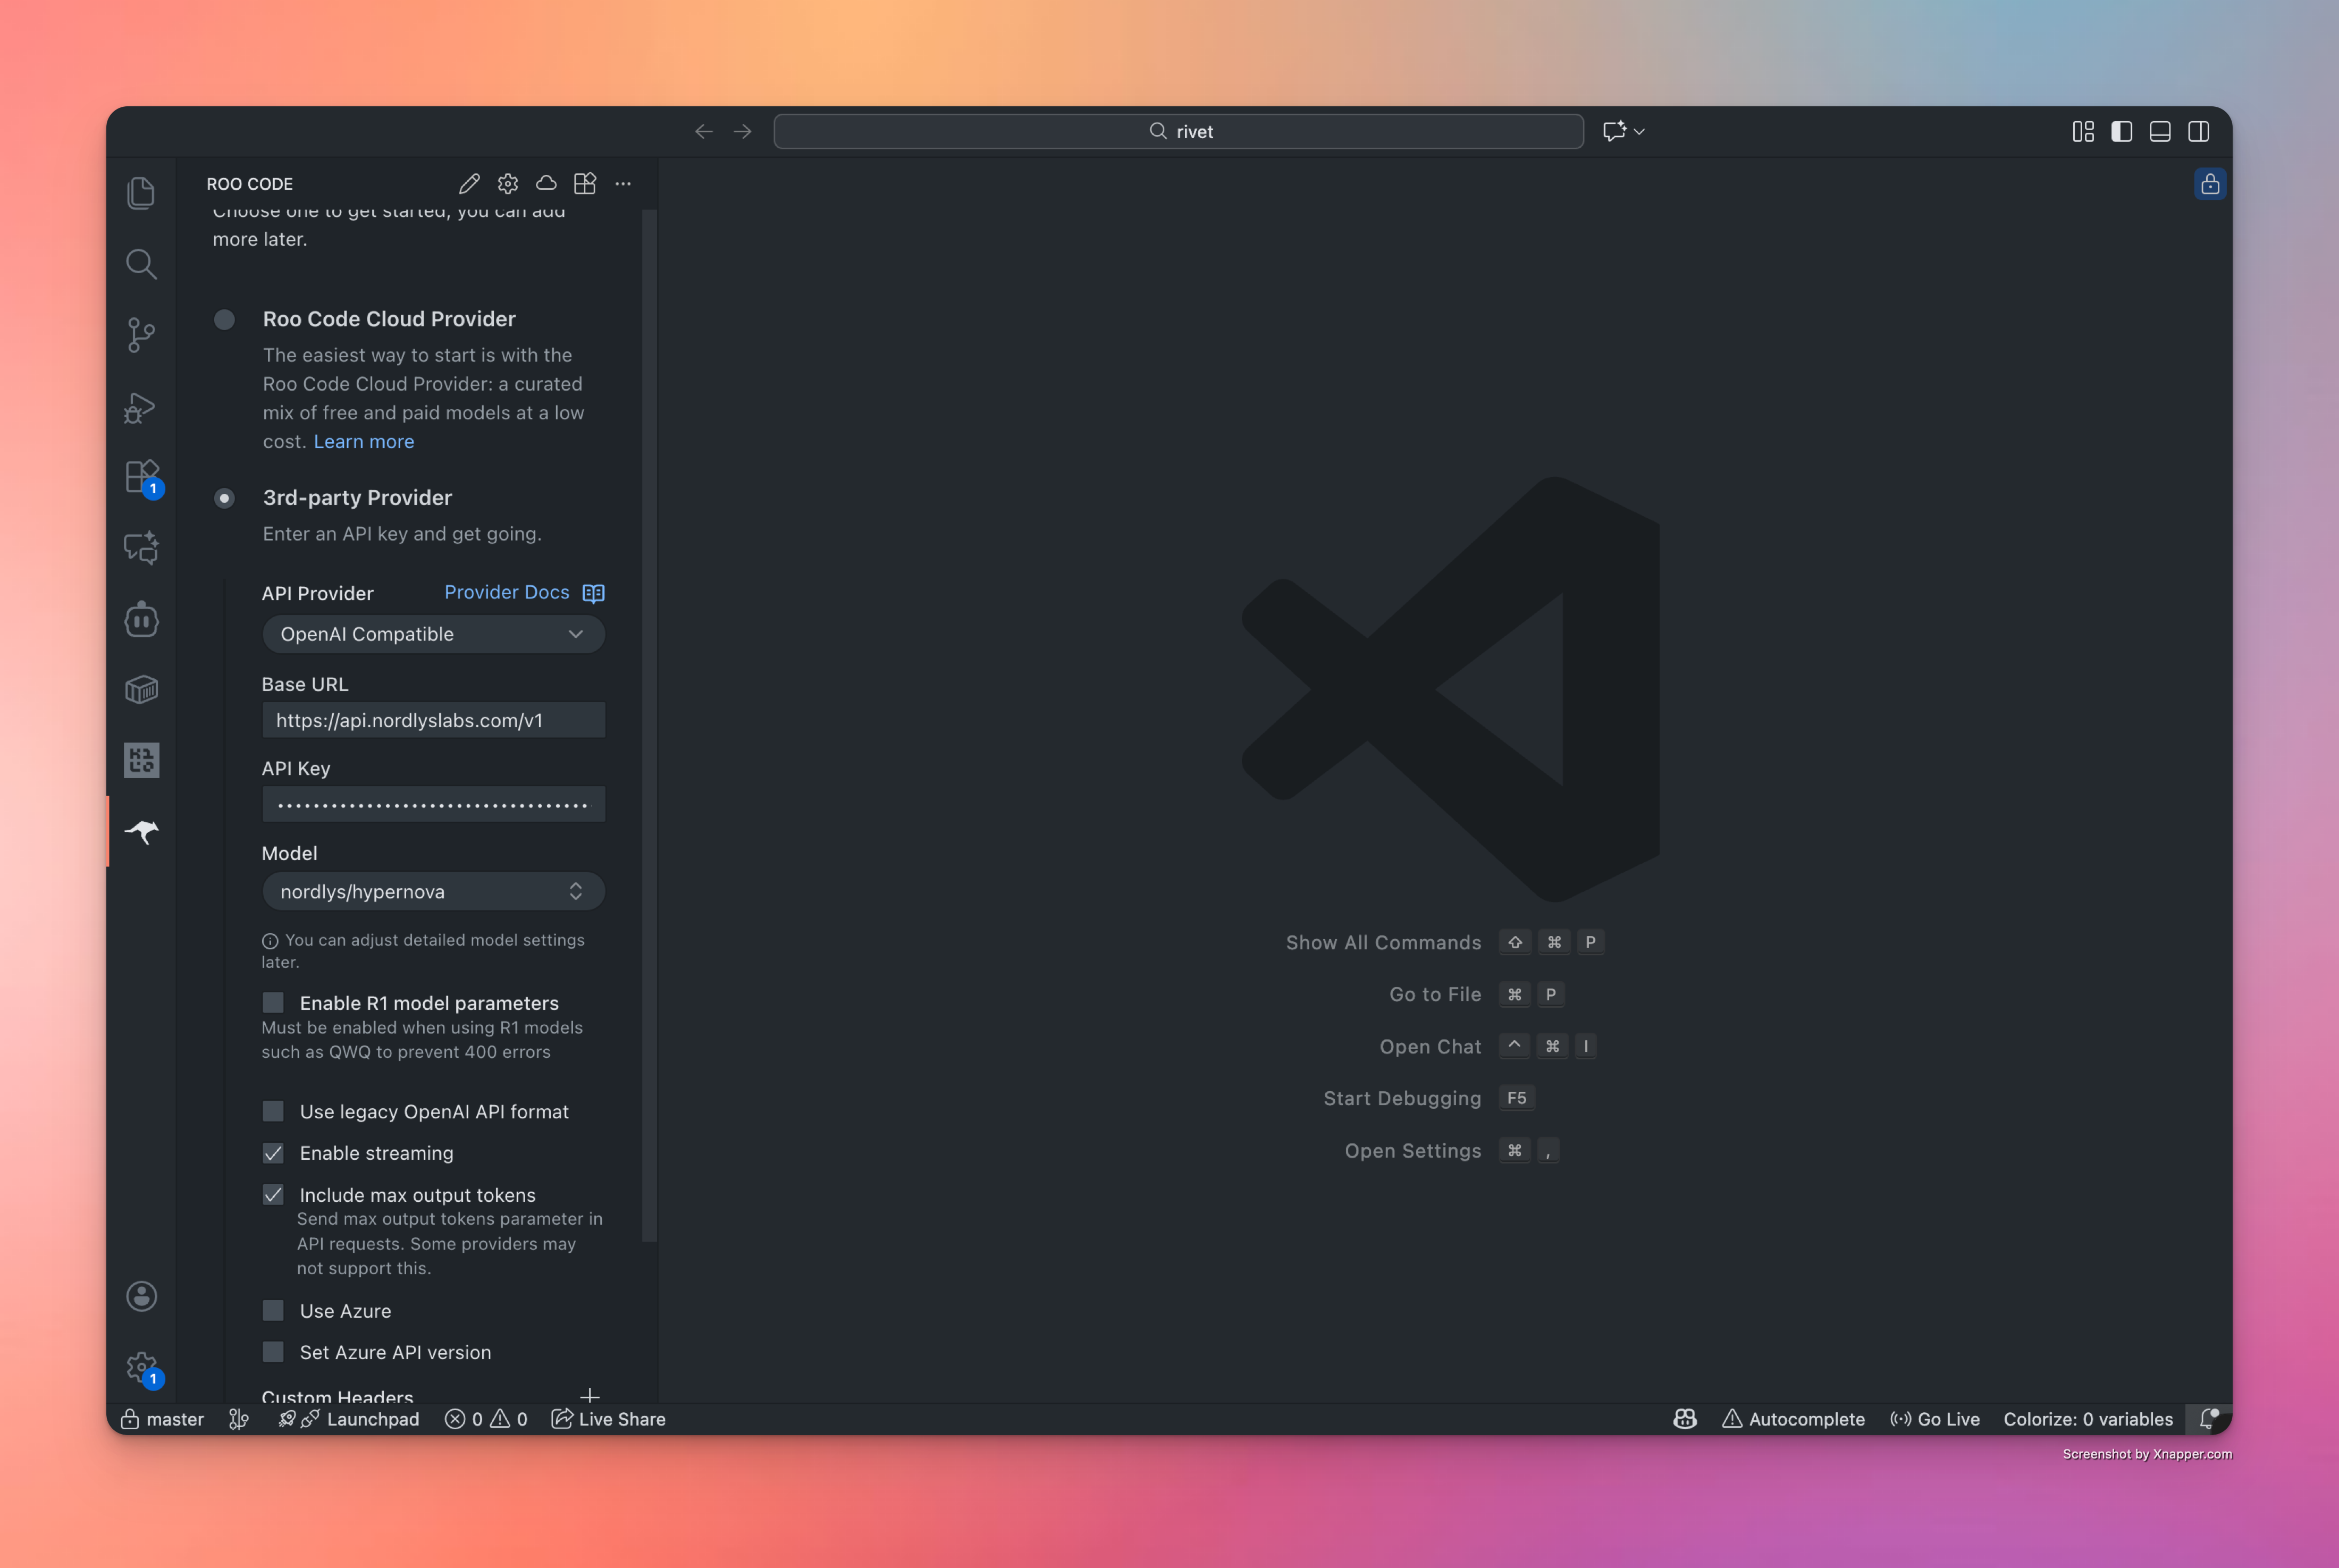Open the Source Control view
Image resolution: width=2339 pixels, height=1568 pixels.
141,335
